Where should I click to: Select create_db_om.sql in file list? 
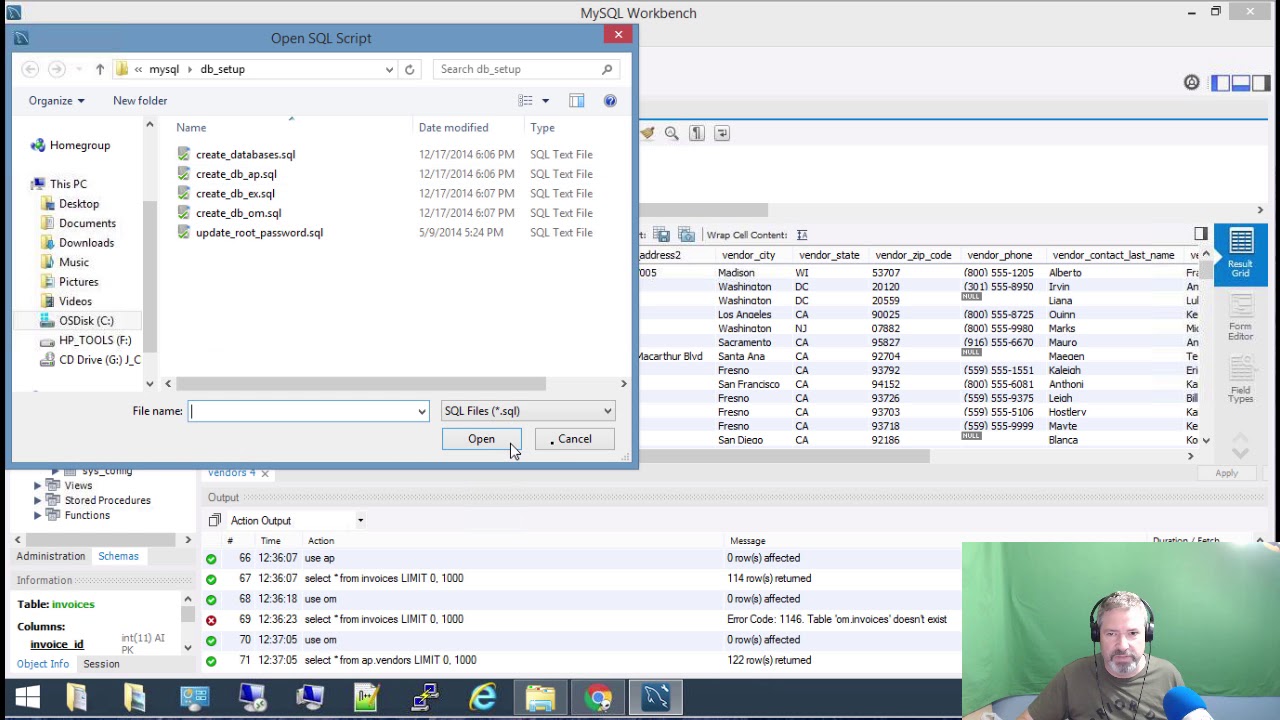pyautogui.click(x=238, y=213)
